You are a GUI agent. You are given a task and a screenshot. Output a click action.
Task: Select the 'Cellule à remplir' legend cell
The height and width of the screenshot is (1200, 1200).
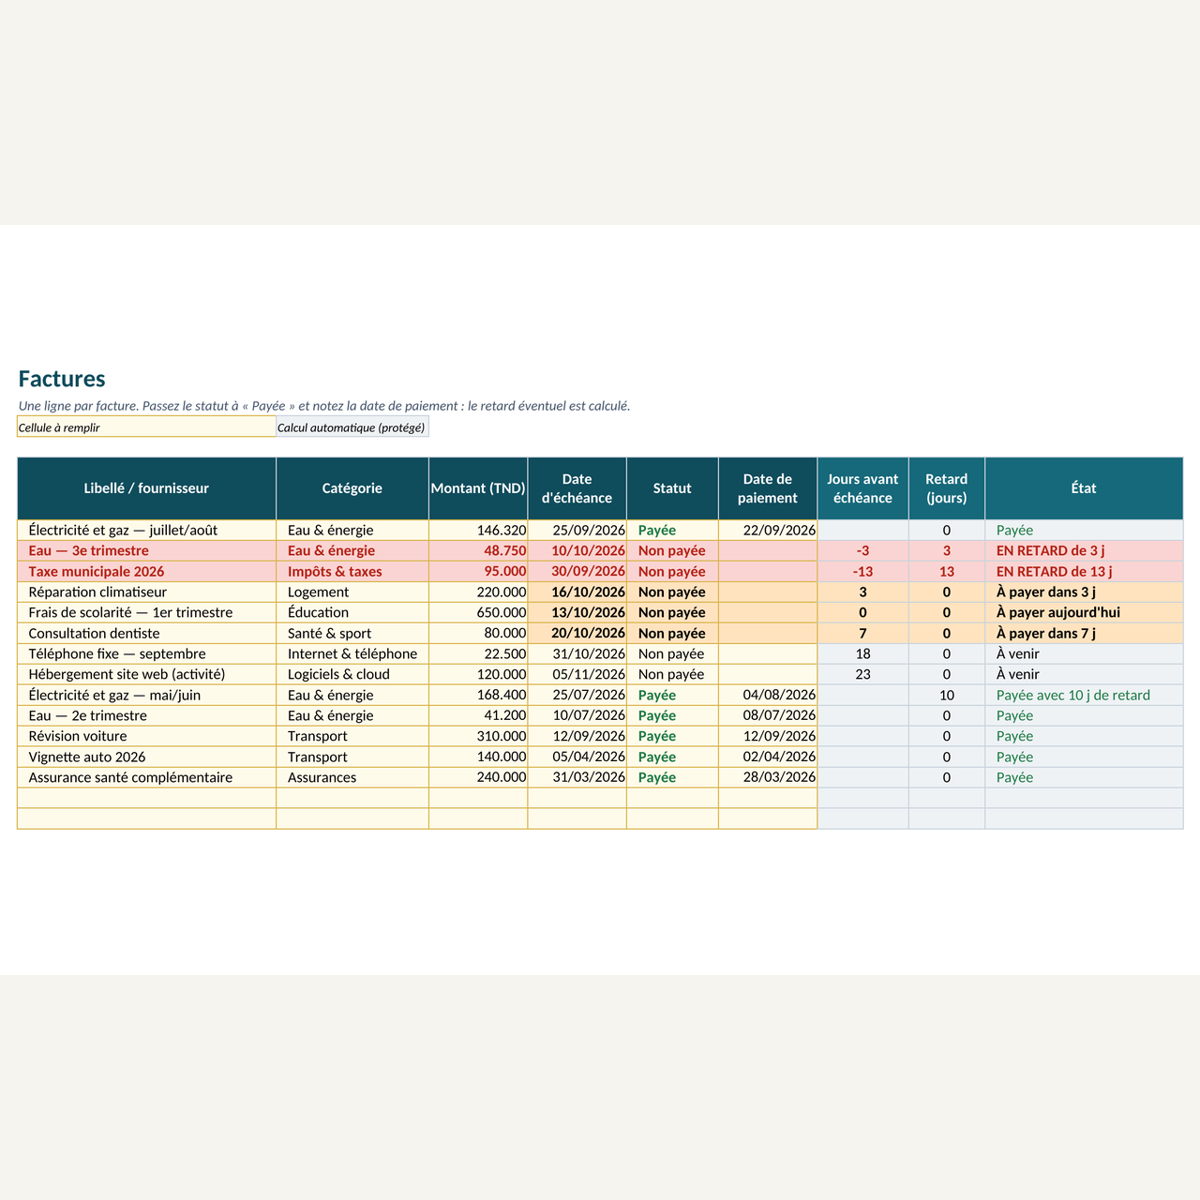tap(147, 427)
